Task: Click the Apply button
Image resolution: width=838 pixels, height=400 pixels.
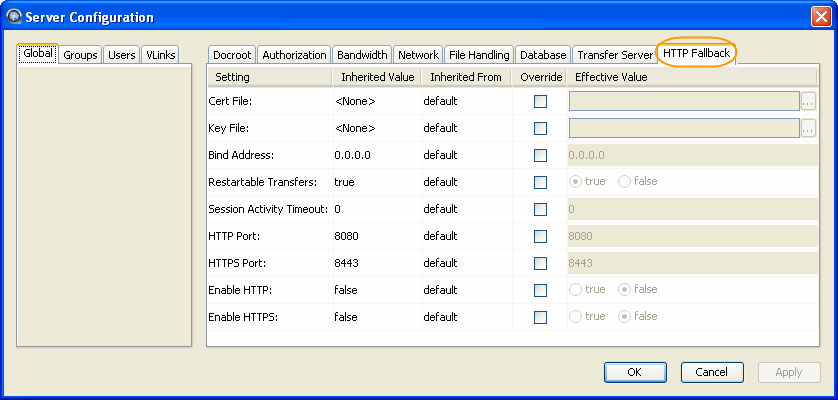Action: tap(789, 372)
